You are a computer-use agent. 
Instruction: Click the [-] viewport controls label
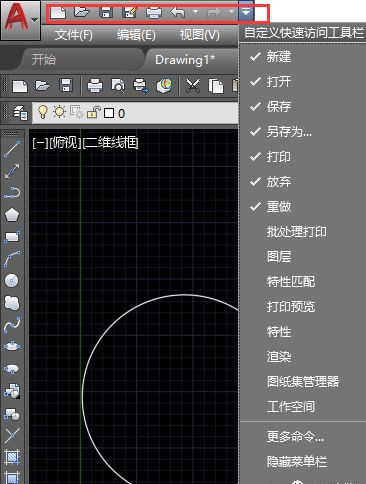coord(40,143)
